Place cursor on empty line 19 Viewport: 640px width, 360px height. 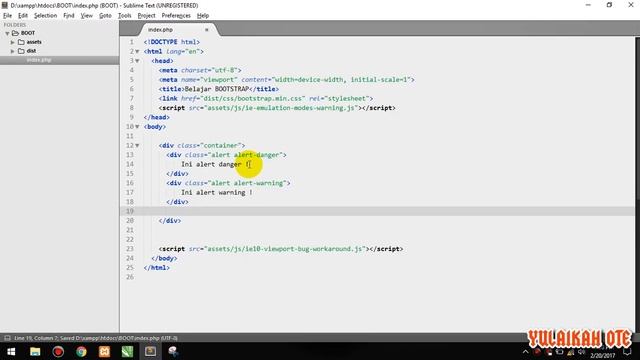[377, 211]
